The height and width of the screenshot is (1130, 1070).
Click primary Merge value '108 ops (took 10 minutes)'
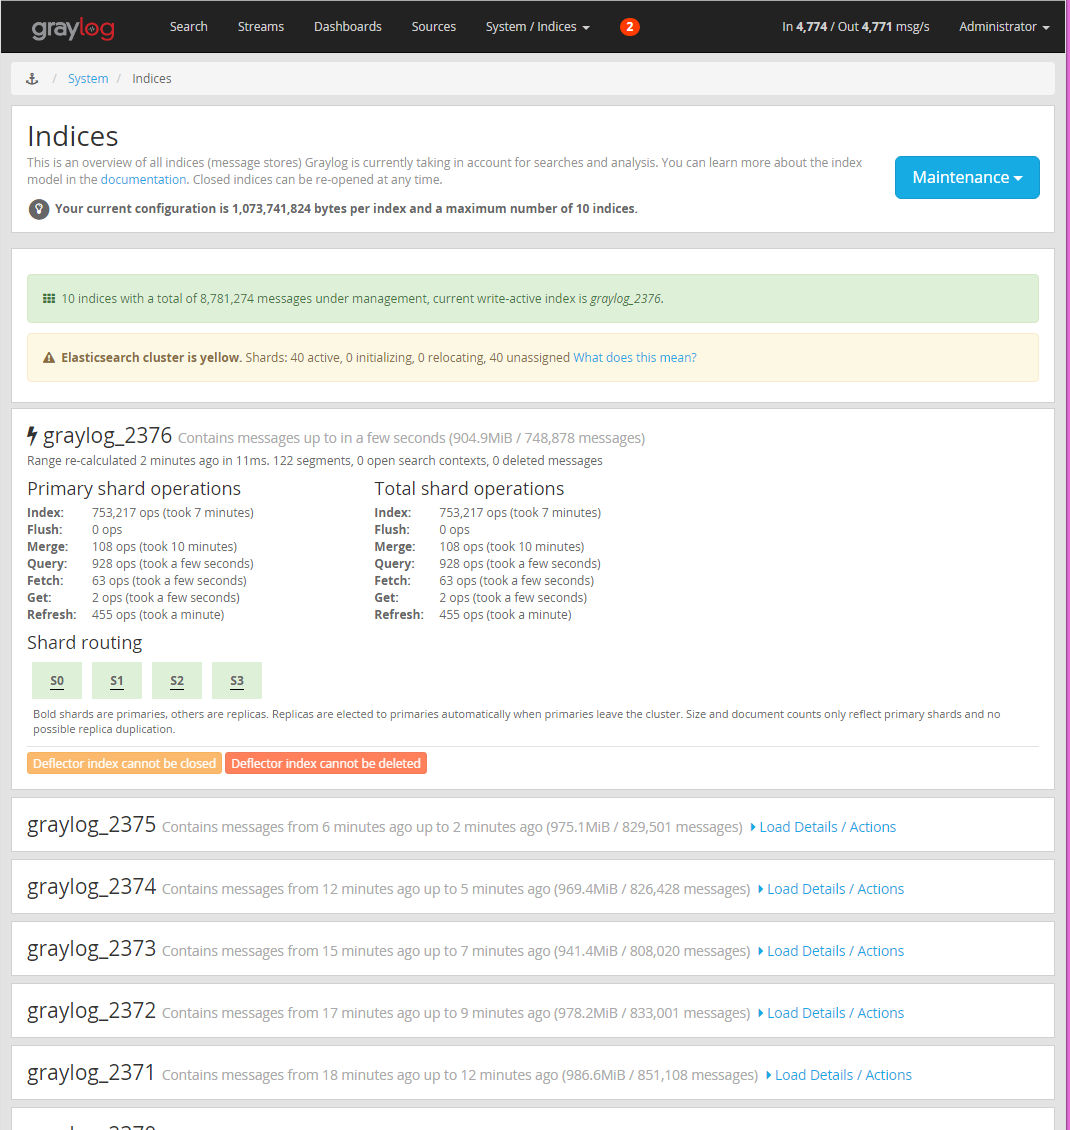point(164,547)
